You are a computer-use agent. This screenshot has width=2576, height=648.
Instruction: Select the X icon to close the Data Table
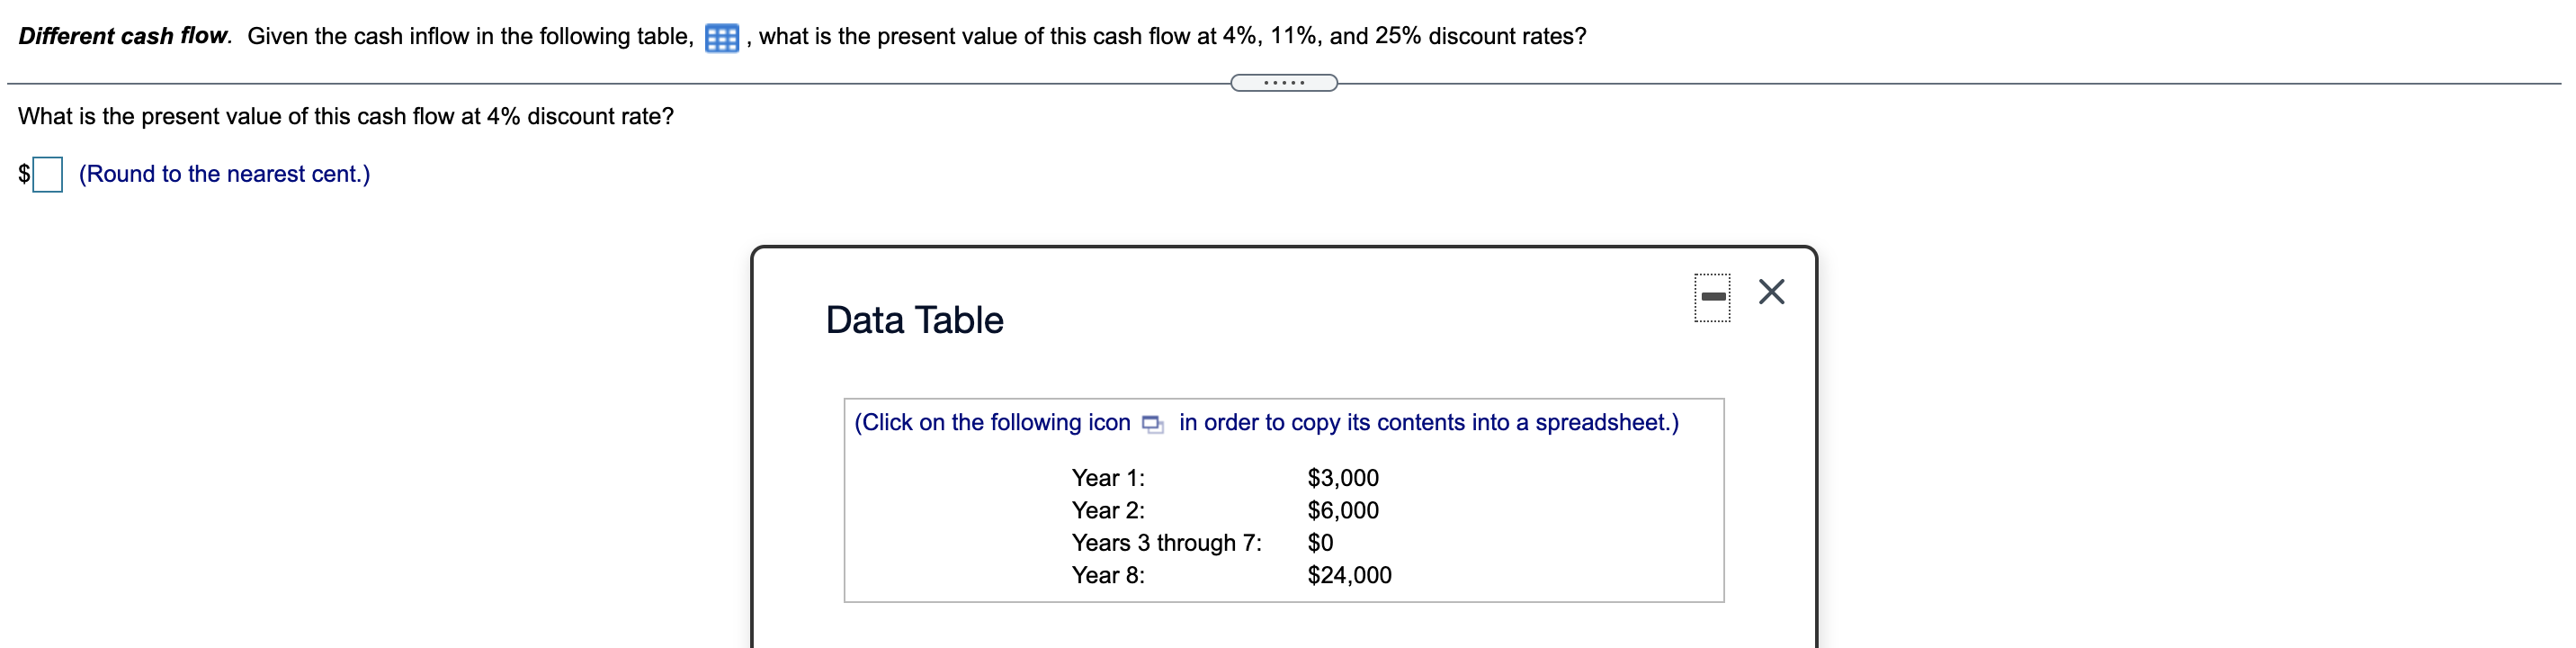[x=1770, y=293]
